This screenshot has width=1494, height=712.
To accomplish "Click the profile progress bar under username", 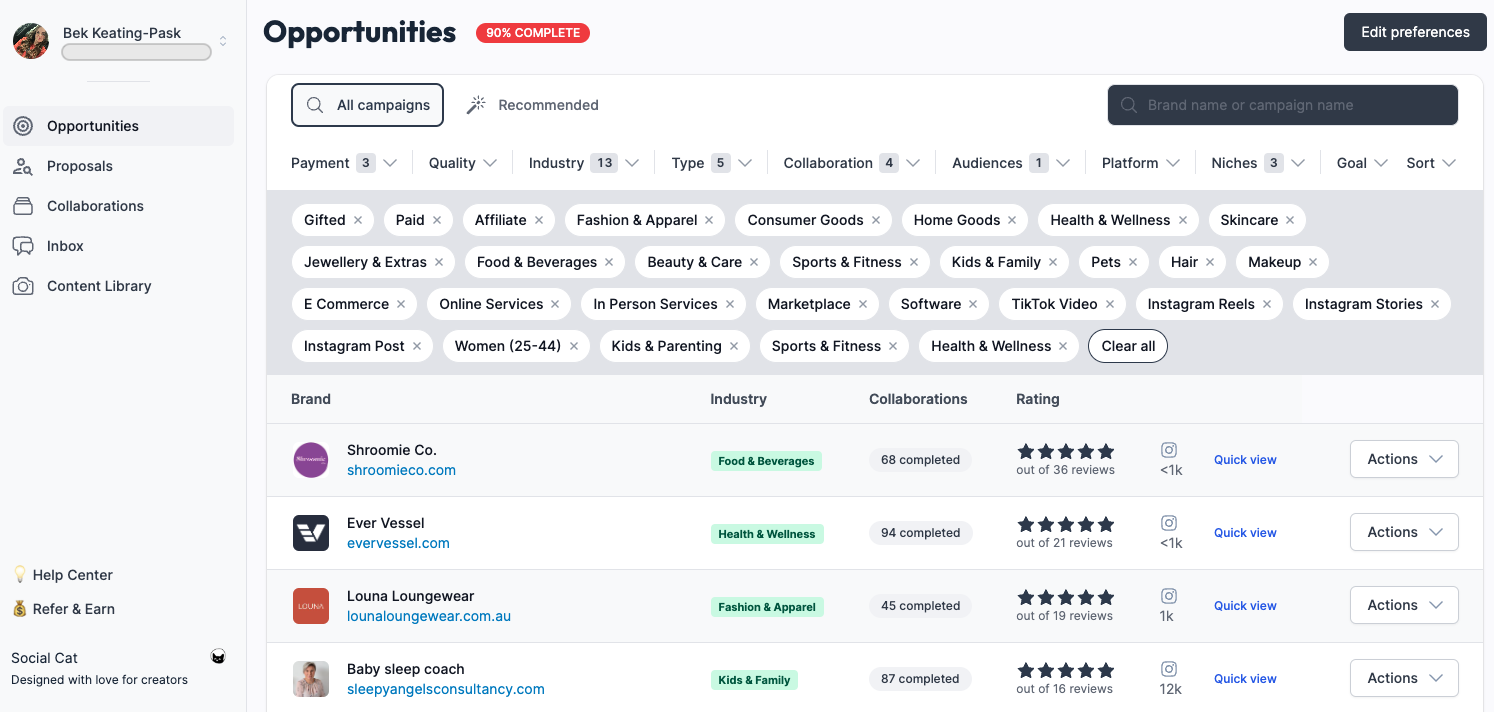I will pos(136,52).
